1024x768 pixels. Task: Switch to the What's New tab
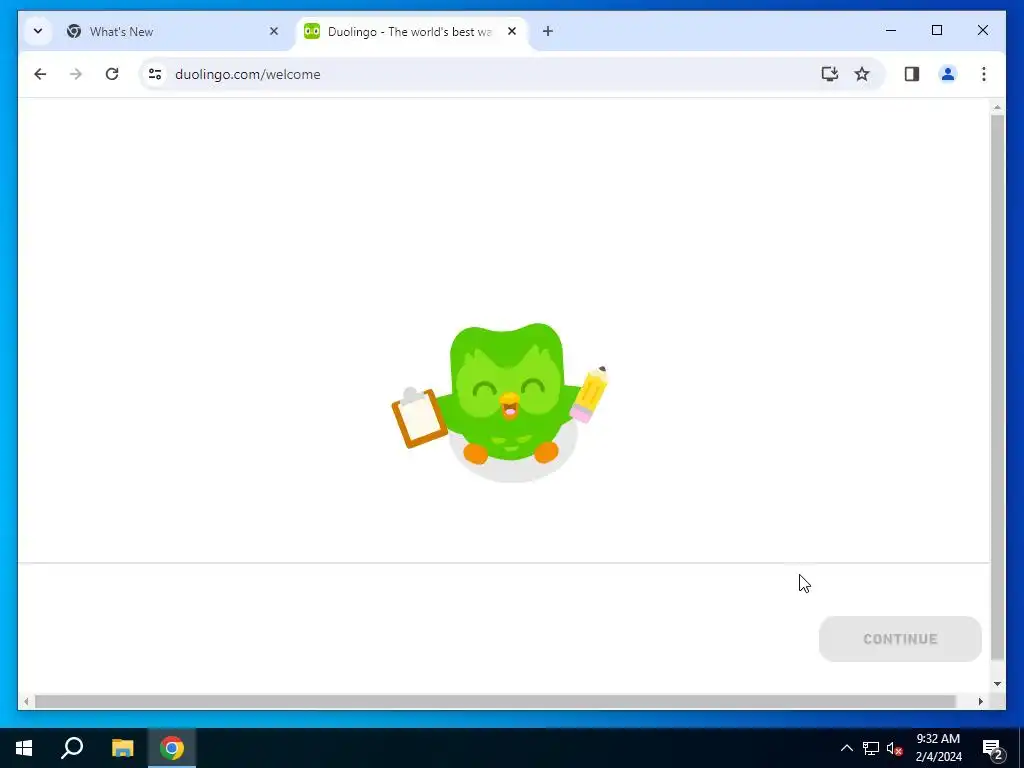pyautogui.click(x=174, y=31)
